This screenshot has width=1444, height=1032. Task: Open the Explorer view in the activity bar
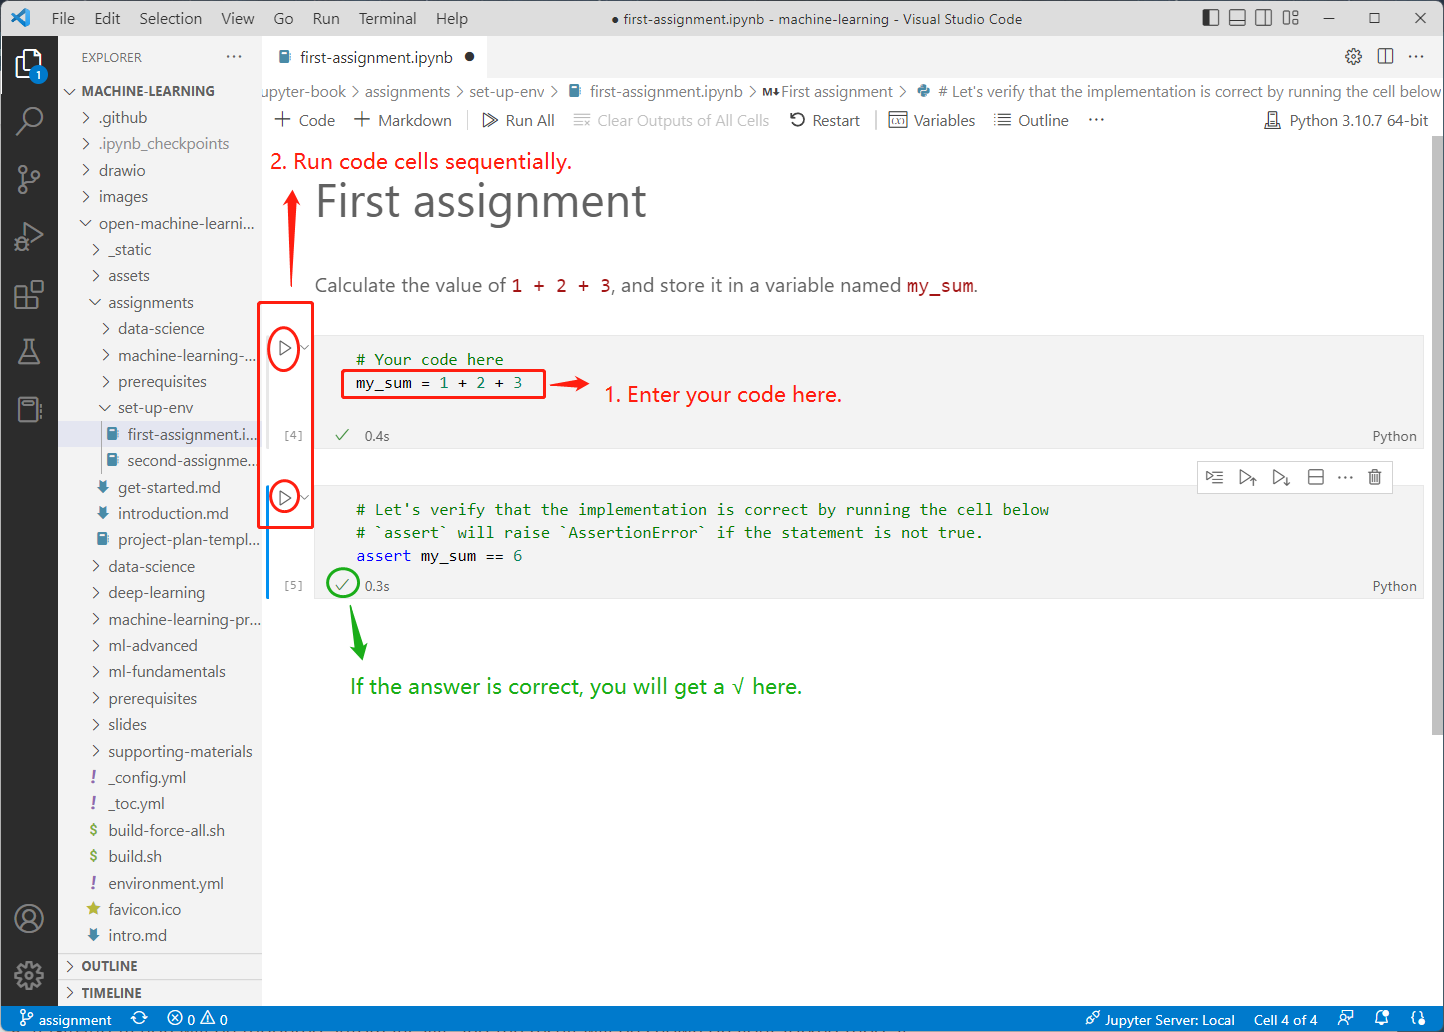[x=29, y=66]
